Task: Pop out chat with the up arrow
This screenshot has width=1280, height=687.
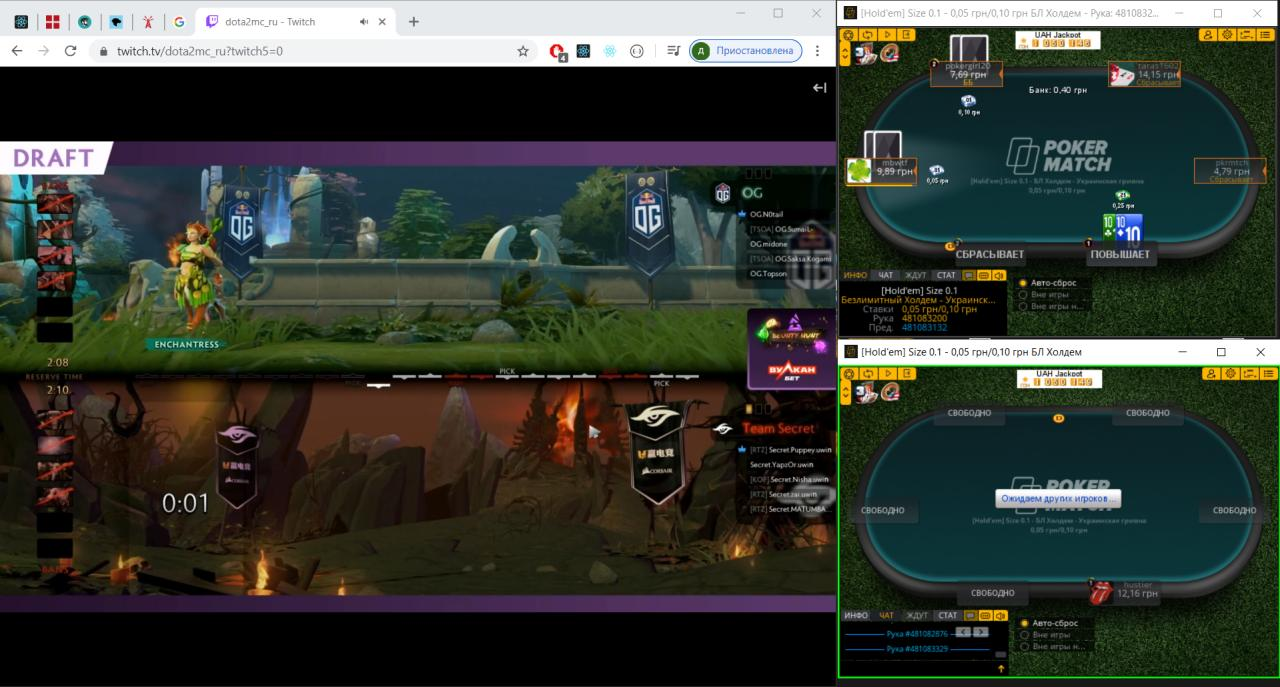Action: (1000, 668)
